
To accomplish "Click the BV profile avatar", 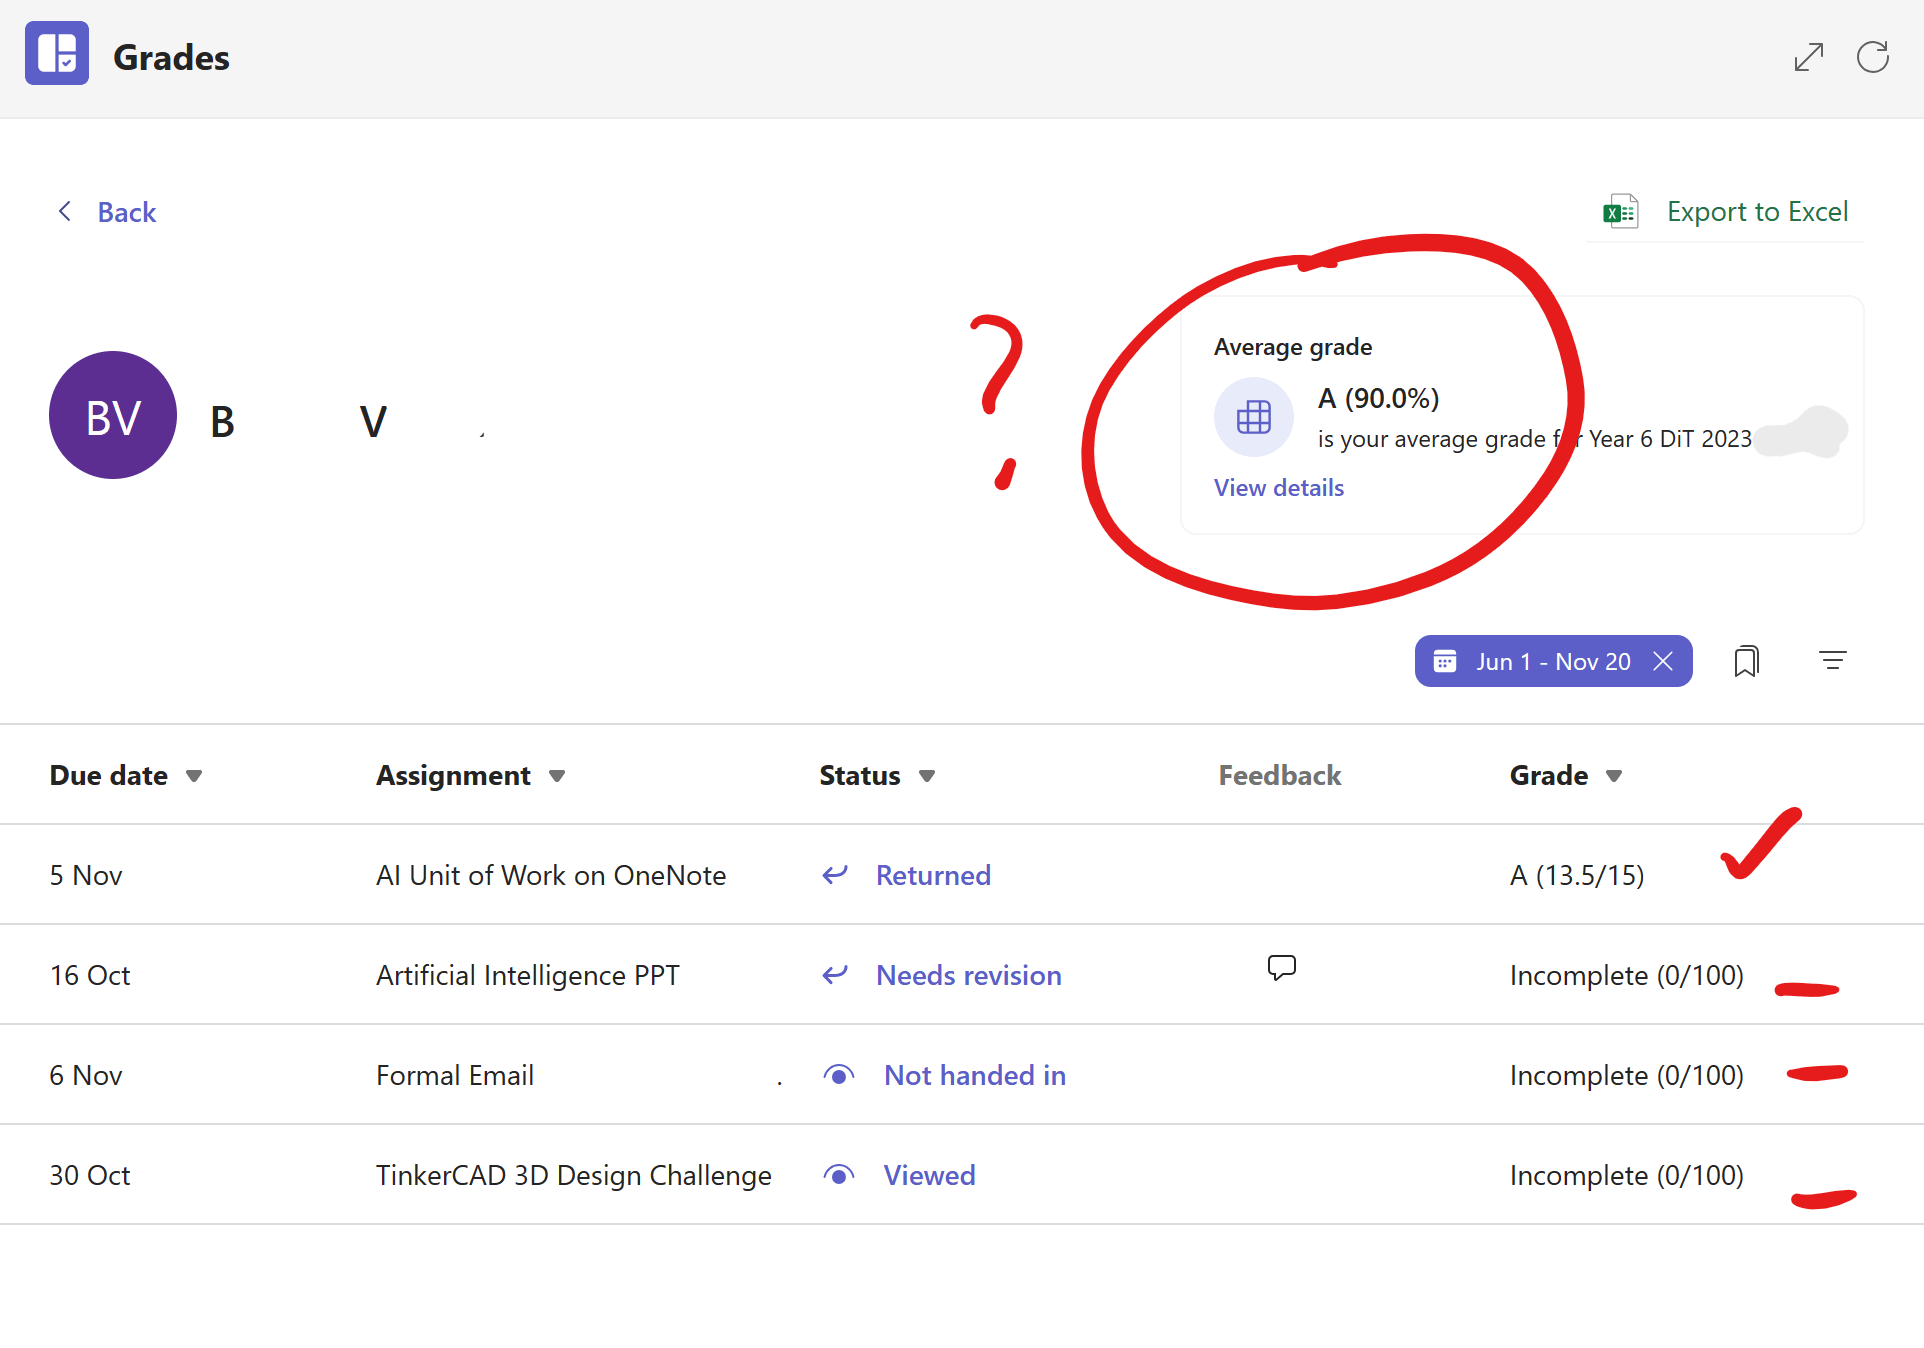I will (113, 415).
